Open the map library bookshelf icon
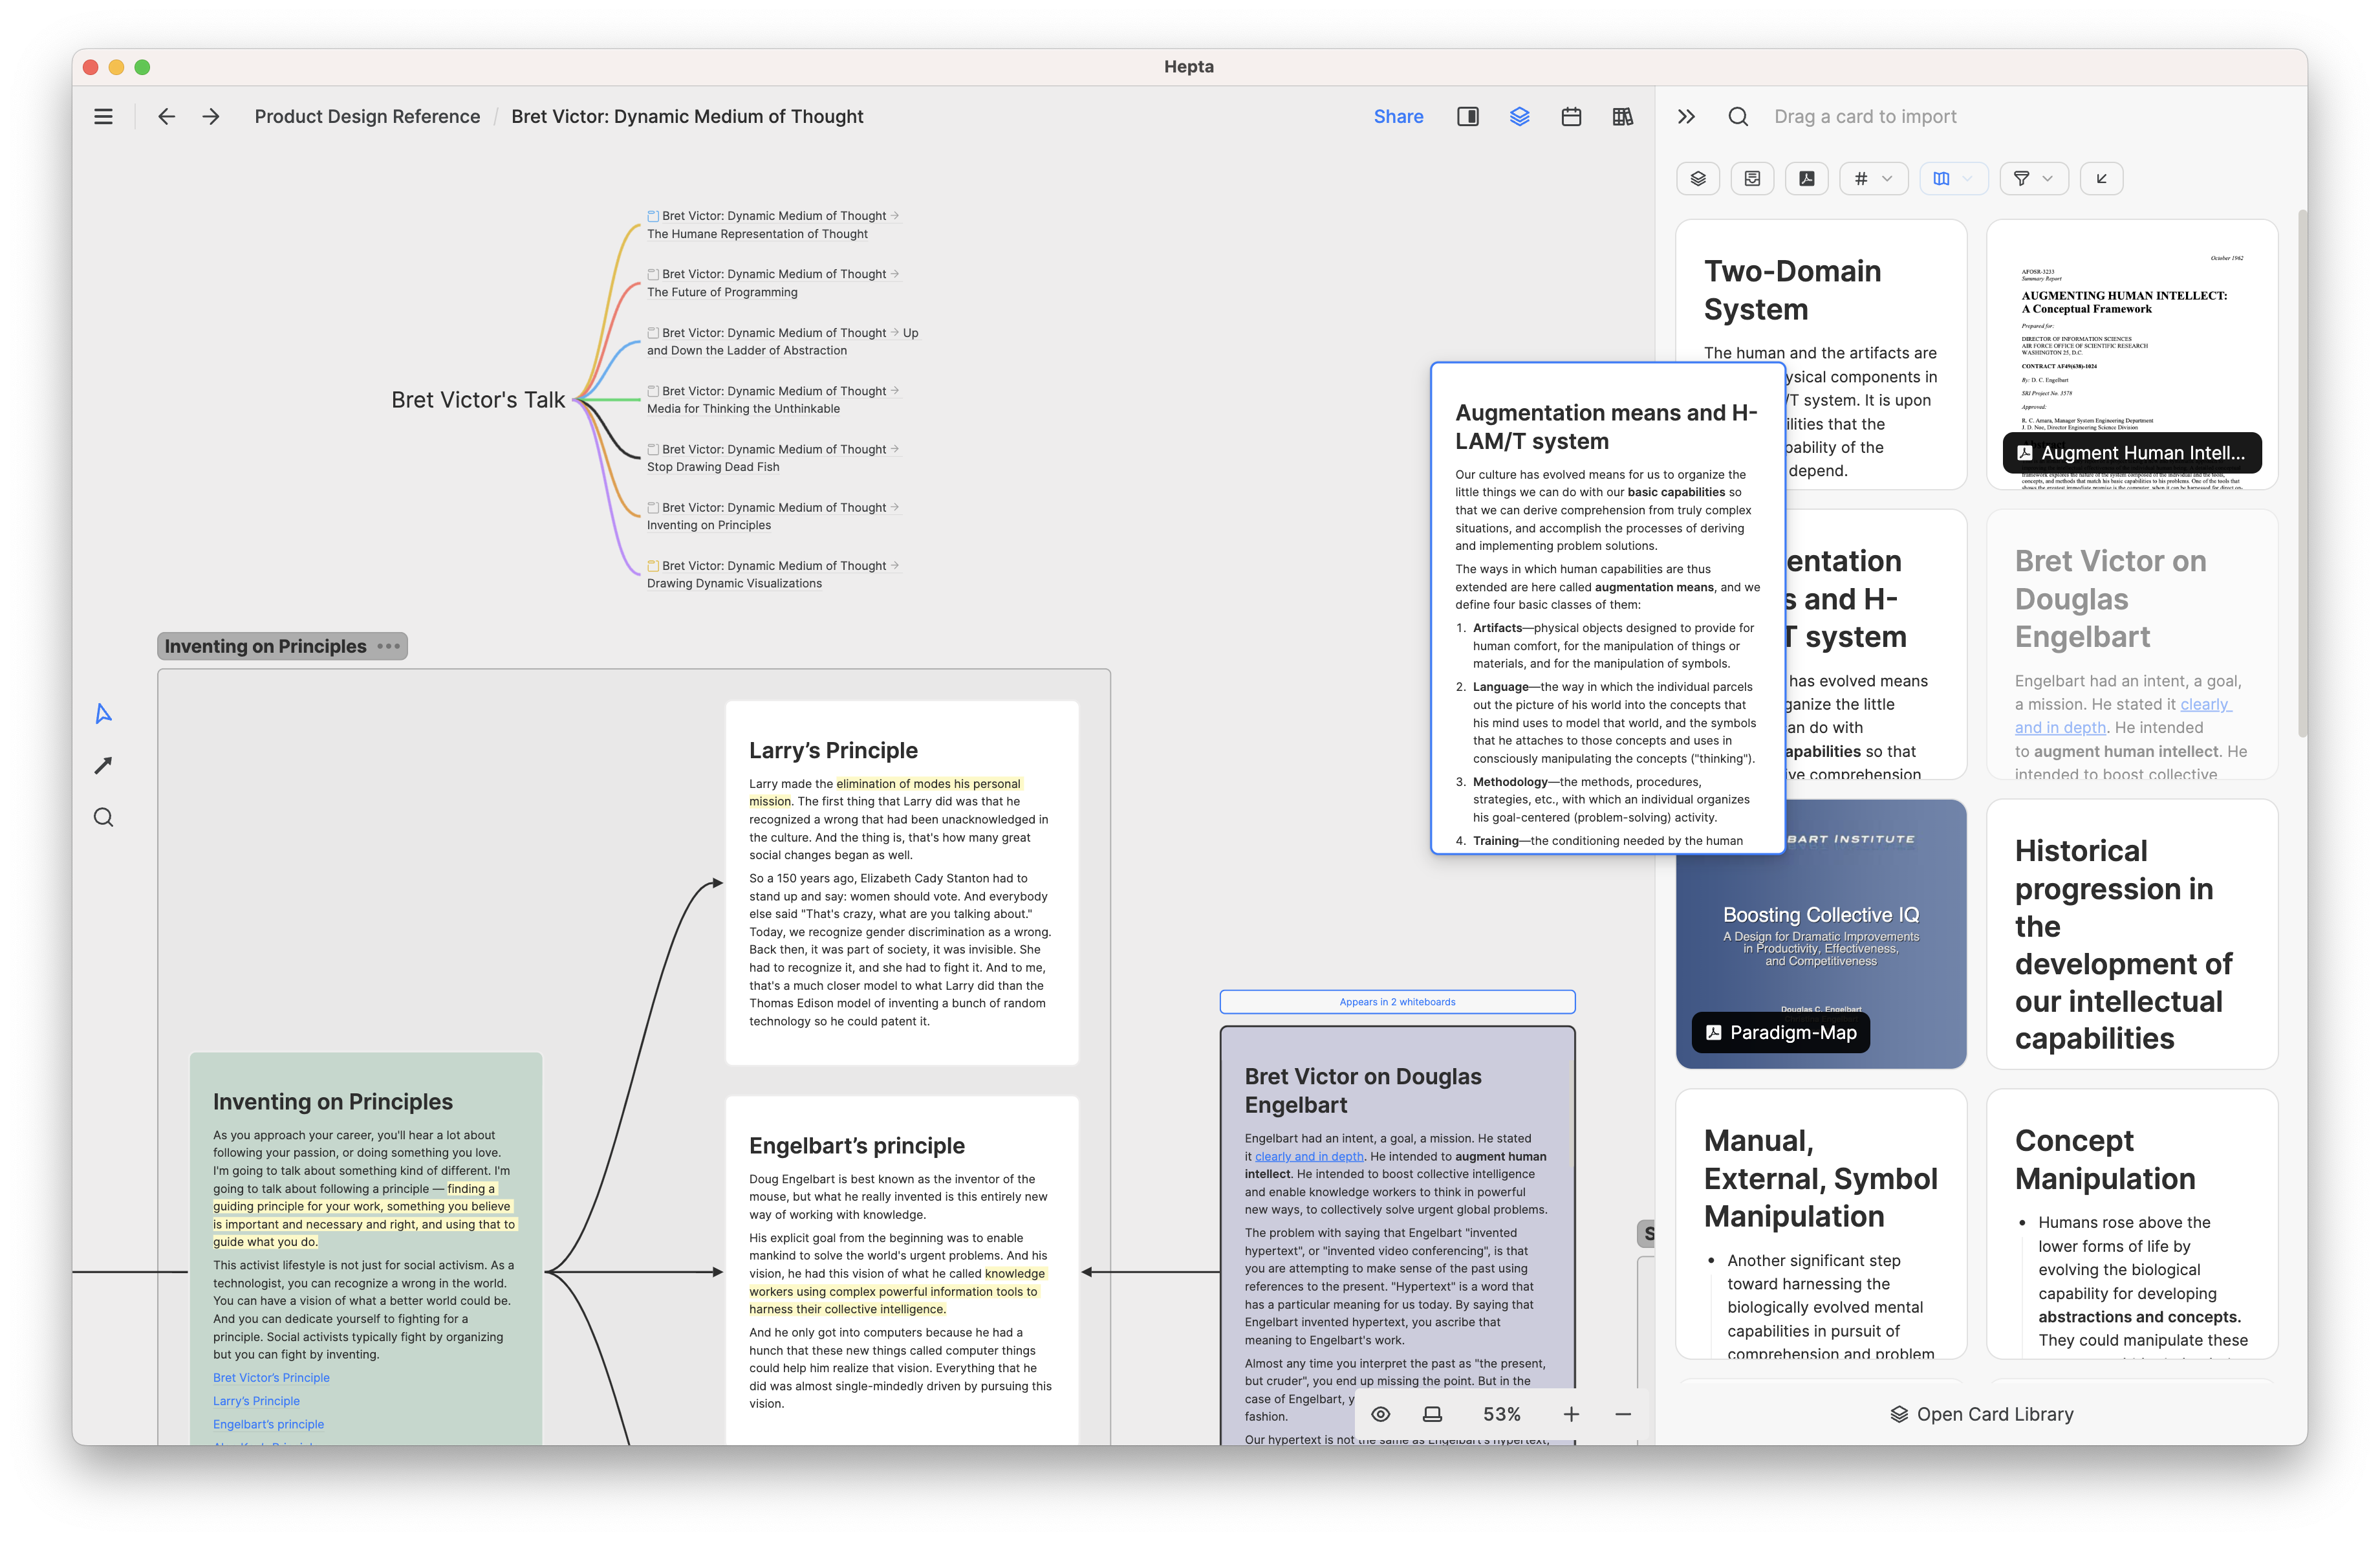The width and height of the screenshot is (2380, 1541). [1622, 117]
